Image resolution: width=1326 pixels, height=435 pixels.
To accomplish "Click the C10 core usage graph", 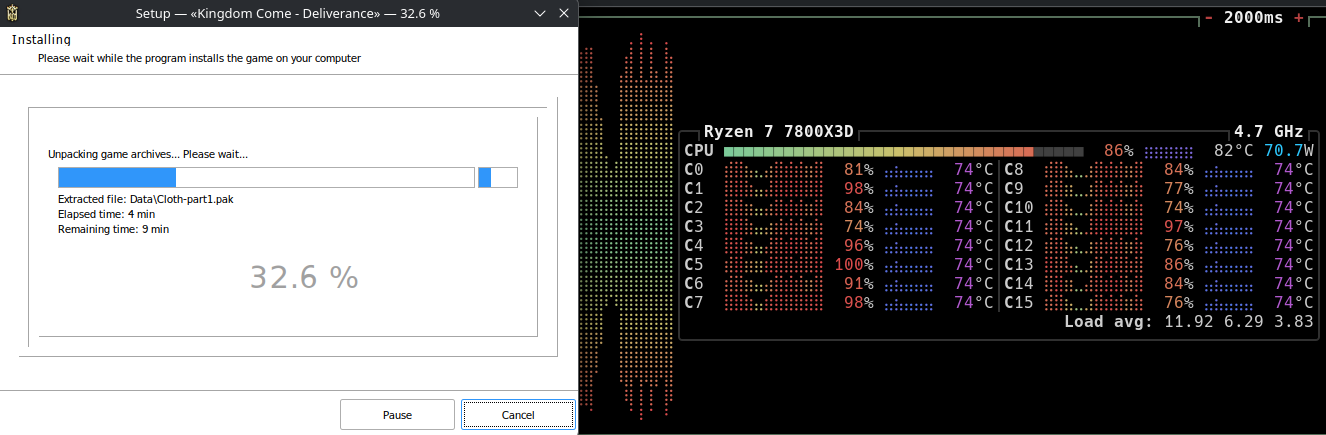I will (1093, 208).
